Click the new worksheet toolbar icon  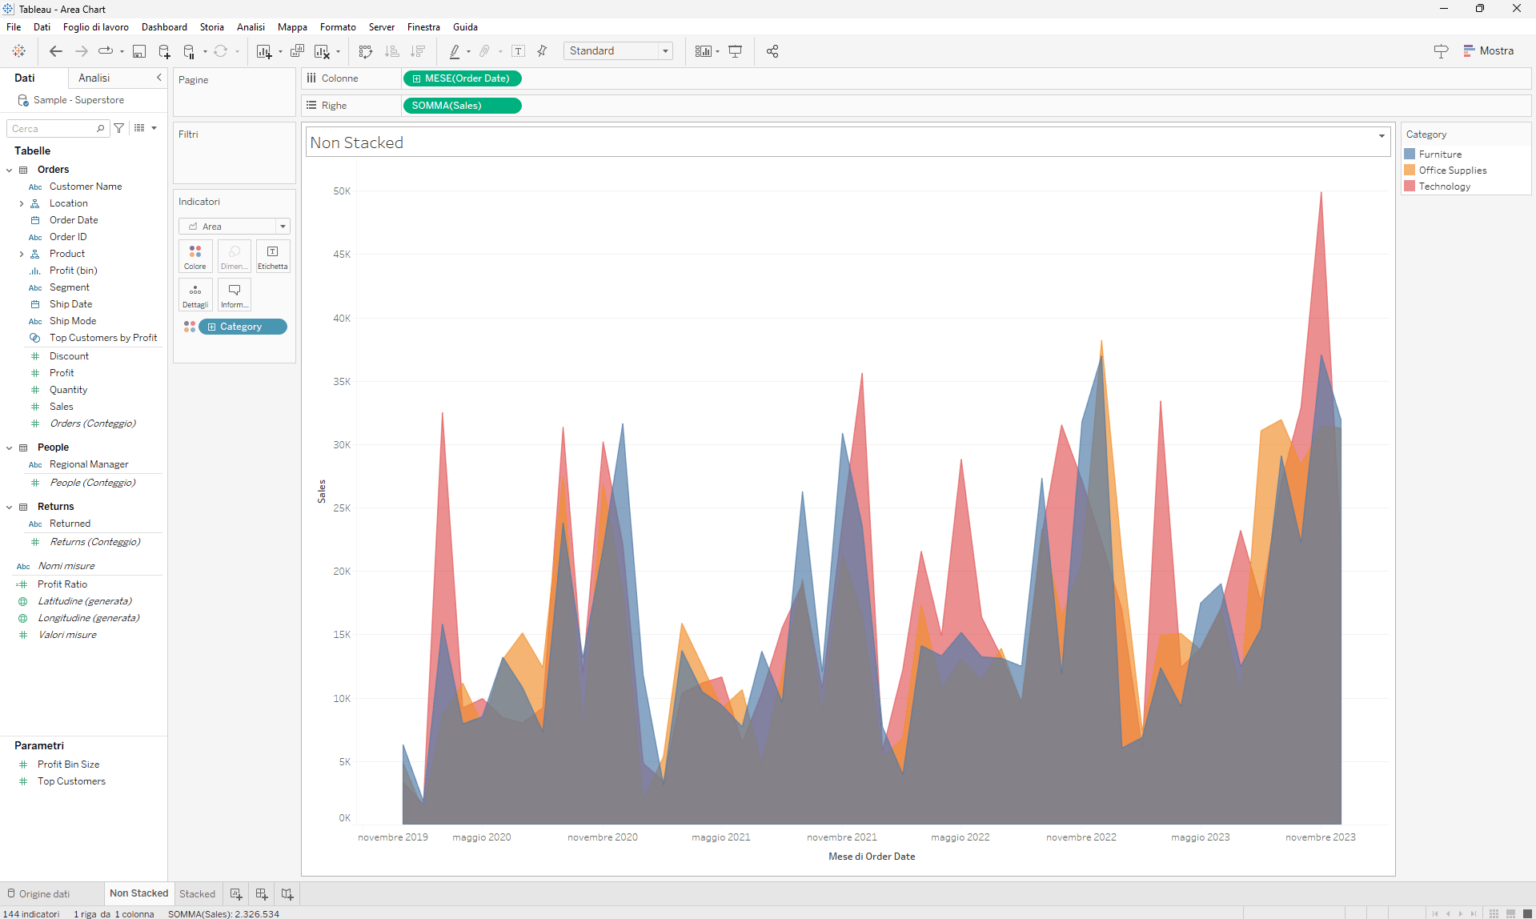click(264, 51)
